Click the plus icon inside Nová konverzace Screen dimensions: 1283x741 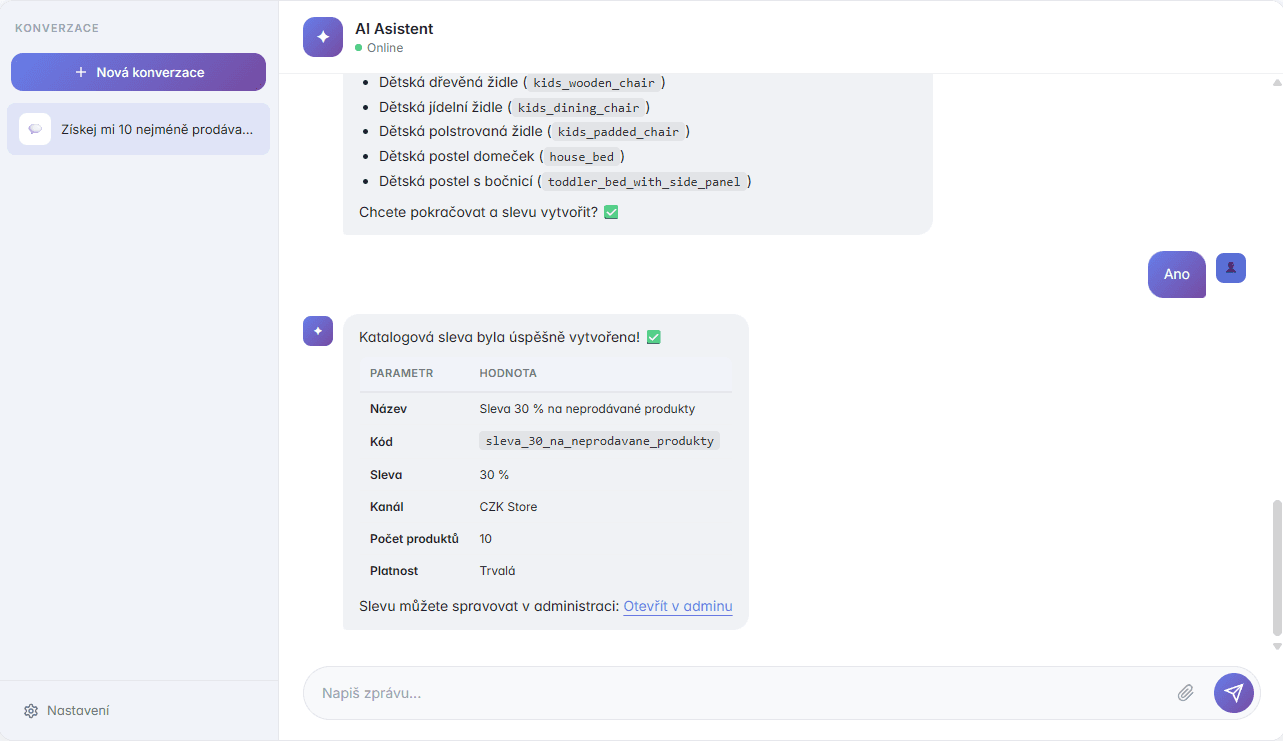(83, 71)
